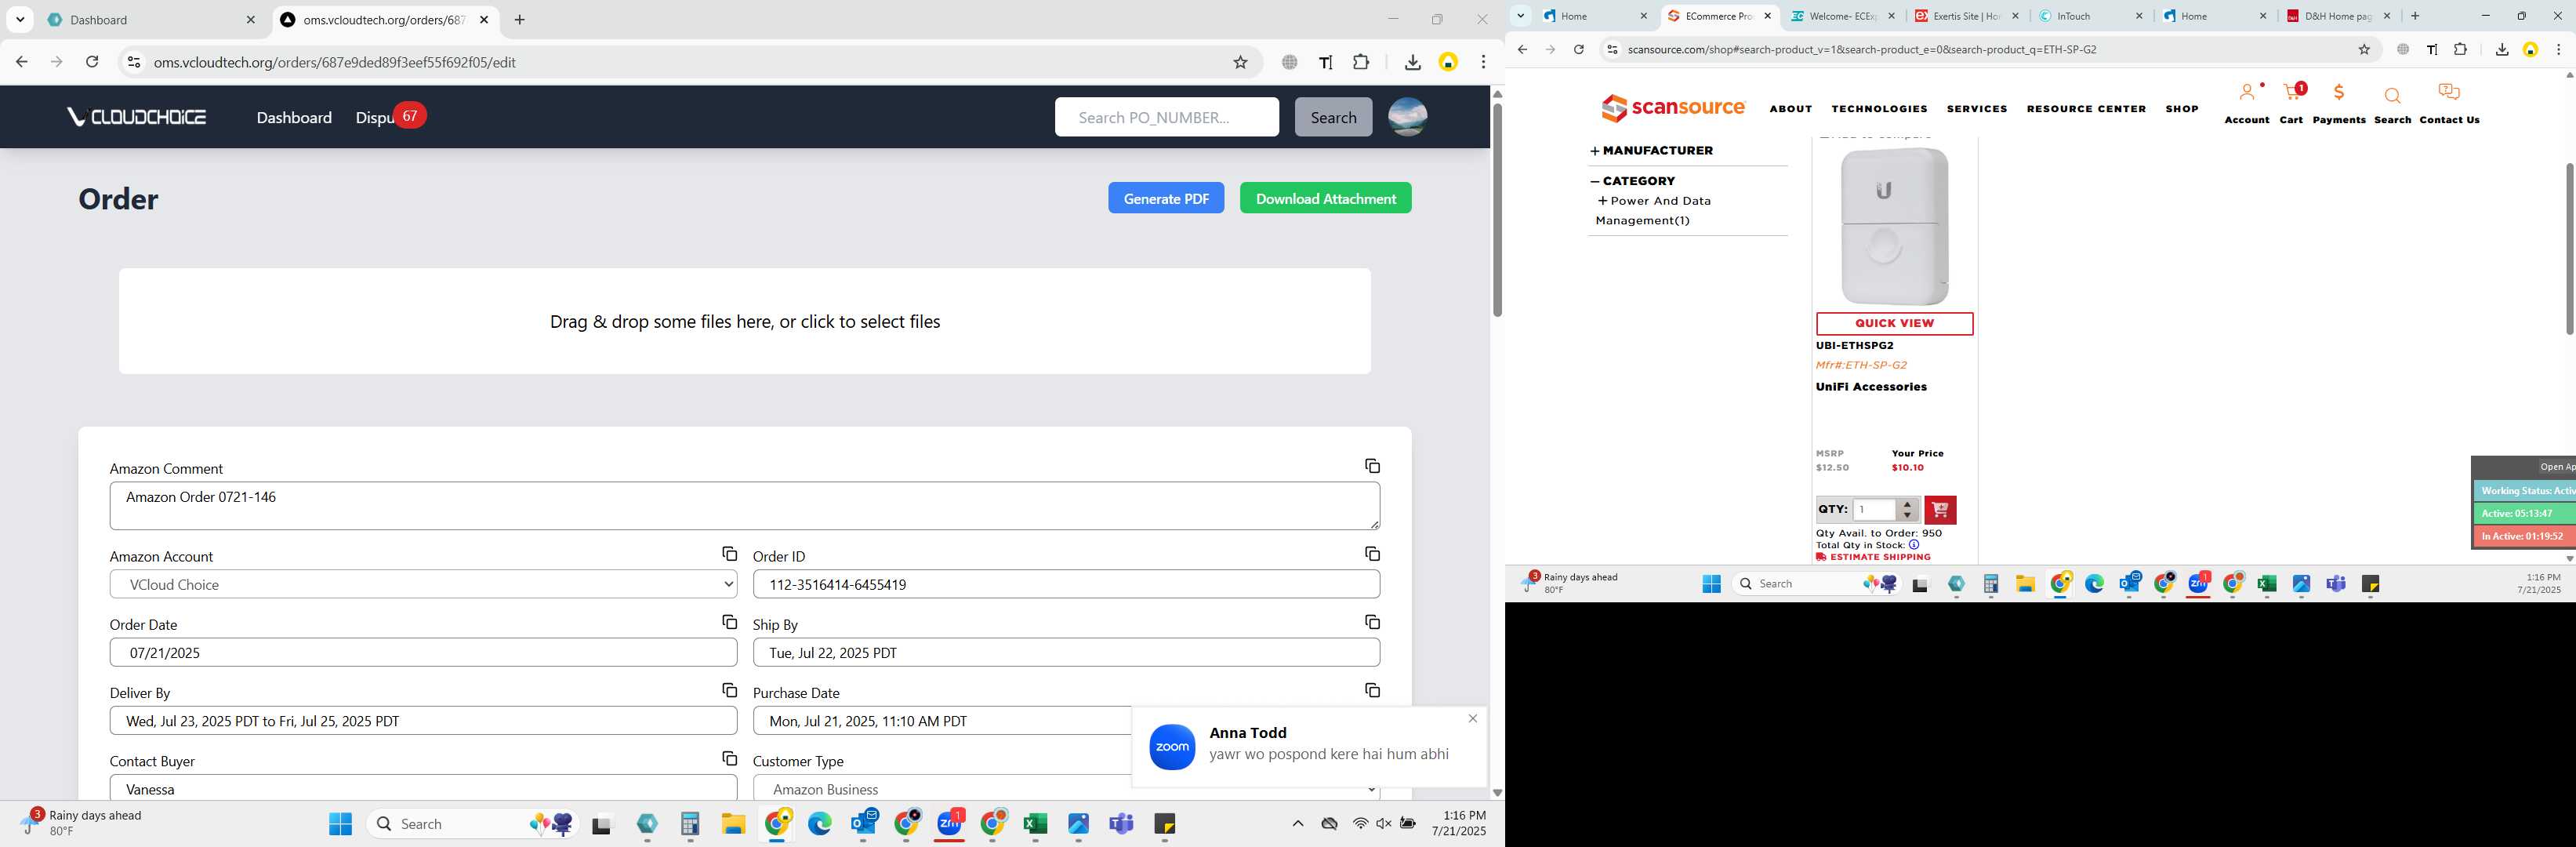Click the Download Attachment button

point(1325,198)
